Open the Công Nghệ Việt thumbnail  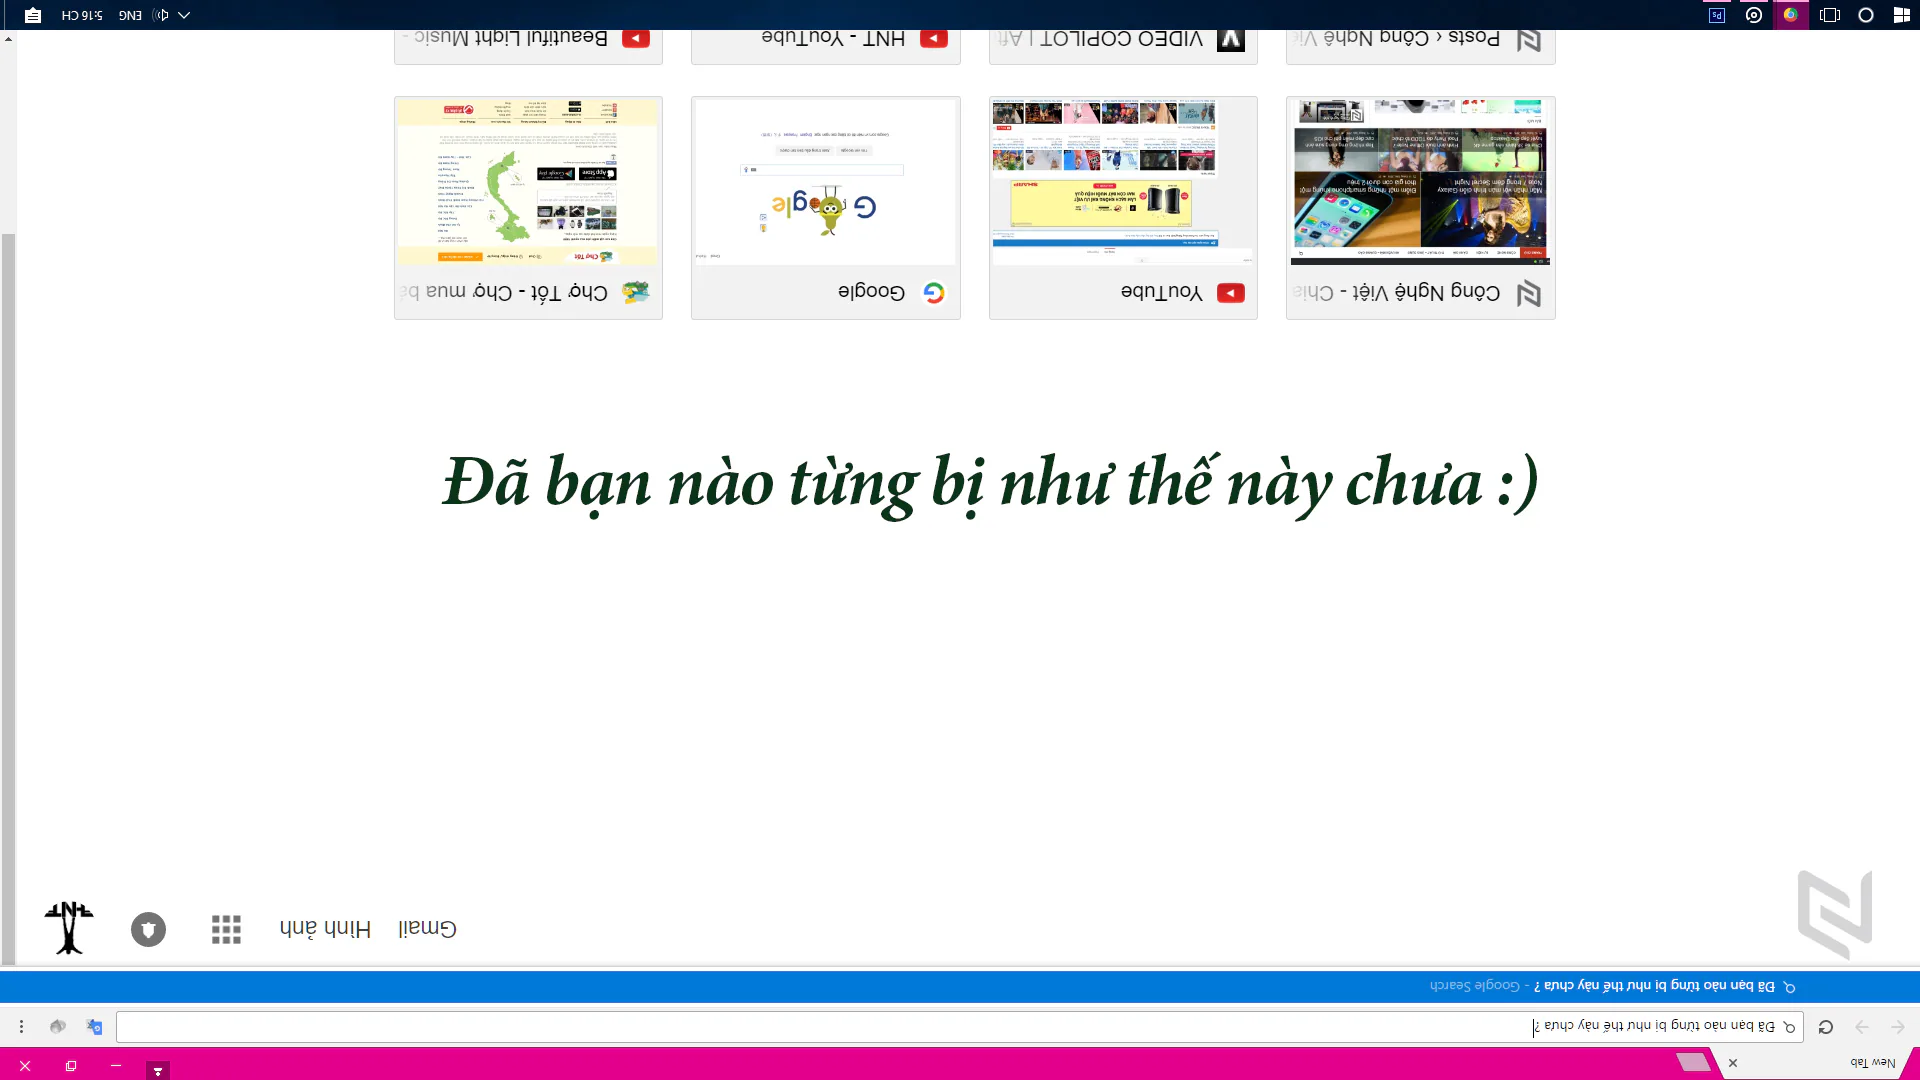[1420, 208]
